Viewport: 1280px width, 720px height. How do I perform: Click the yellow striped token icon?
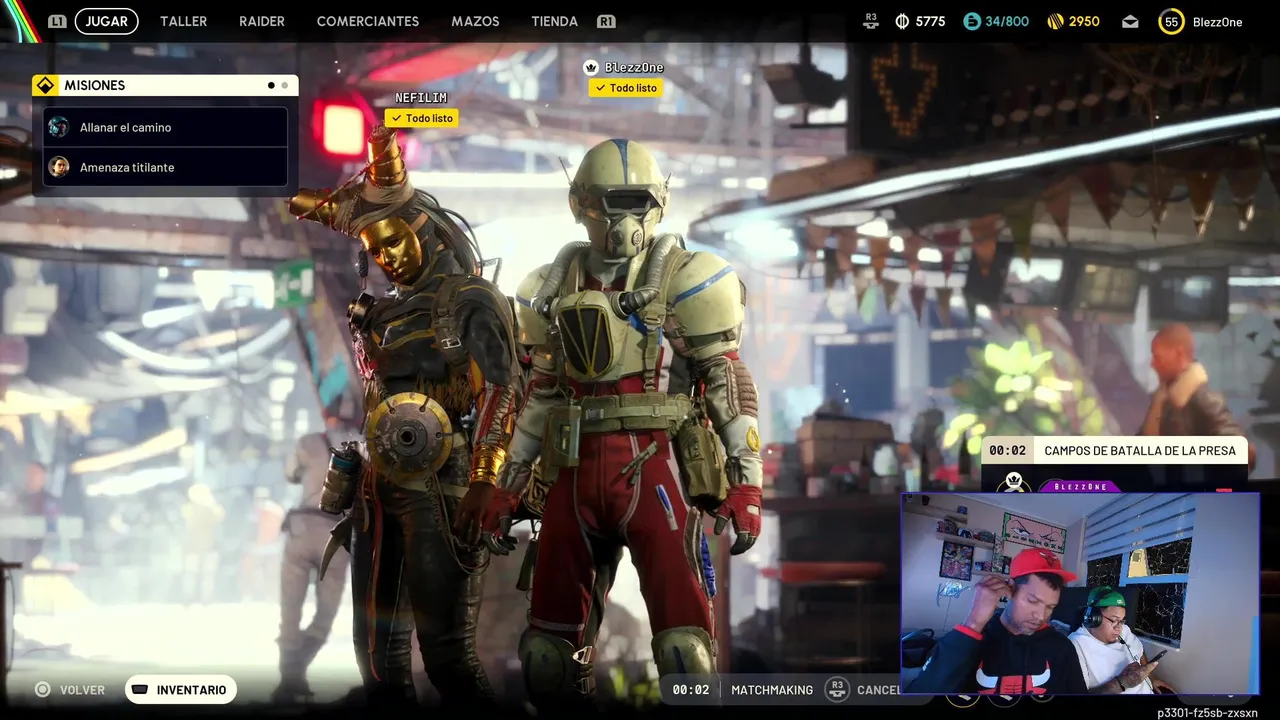coord(1055,21)
